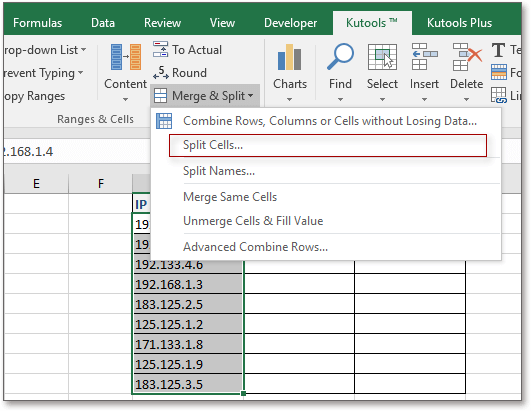Viewport: 531px width, 411px height.
Task: Expand the Charts dropdown arrow
Action: [x=289, y=100]
